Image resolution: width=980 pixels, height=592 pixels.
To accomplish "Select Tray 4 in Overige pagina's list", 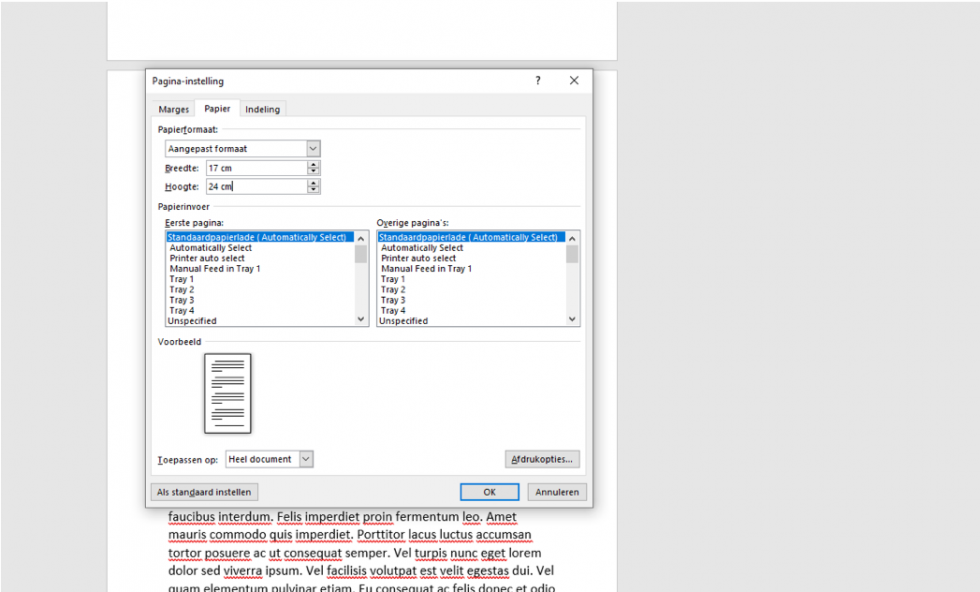I will click(x=393, y=311).
